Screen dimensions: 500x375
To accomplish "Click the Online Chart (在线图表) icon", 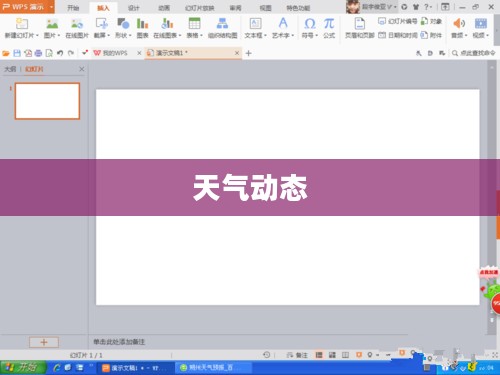I will (x=167, y=23).
